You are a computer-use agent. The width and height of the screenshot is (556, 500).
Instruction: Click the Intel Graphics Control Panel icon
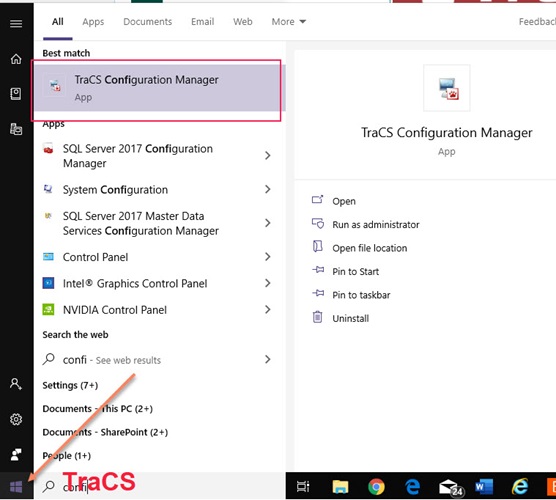(x=48, y=283)
